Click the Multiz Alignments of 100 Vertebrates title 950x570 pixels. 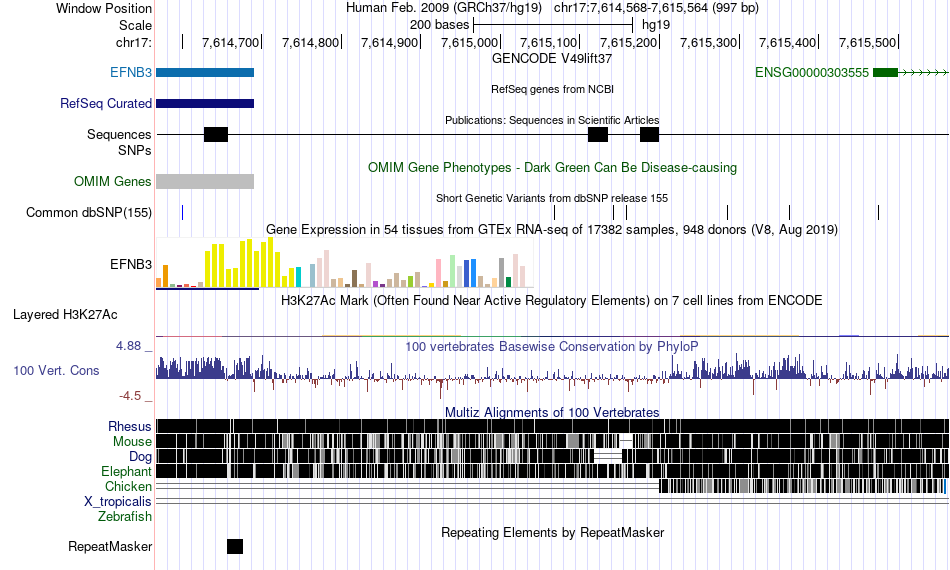pos(552,413)
